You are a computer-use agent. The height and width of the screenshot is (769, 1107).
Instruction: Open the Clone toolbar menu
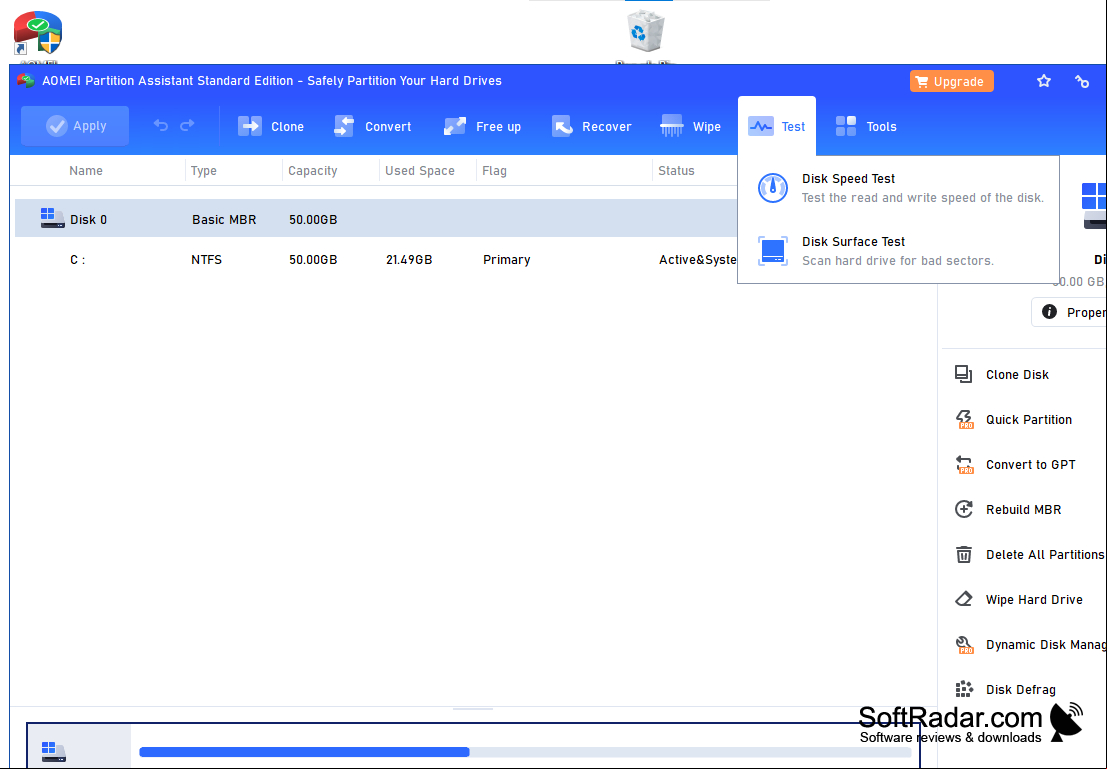(x=271, y=126)
